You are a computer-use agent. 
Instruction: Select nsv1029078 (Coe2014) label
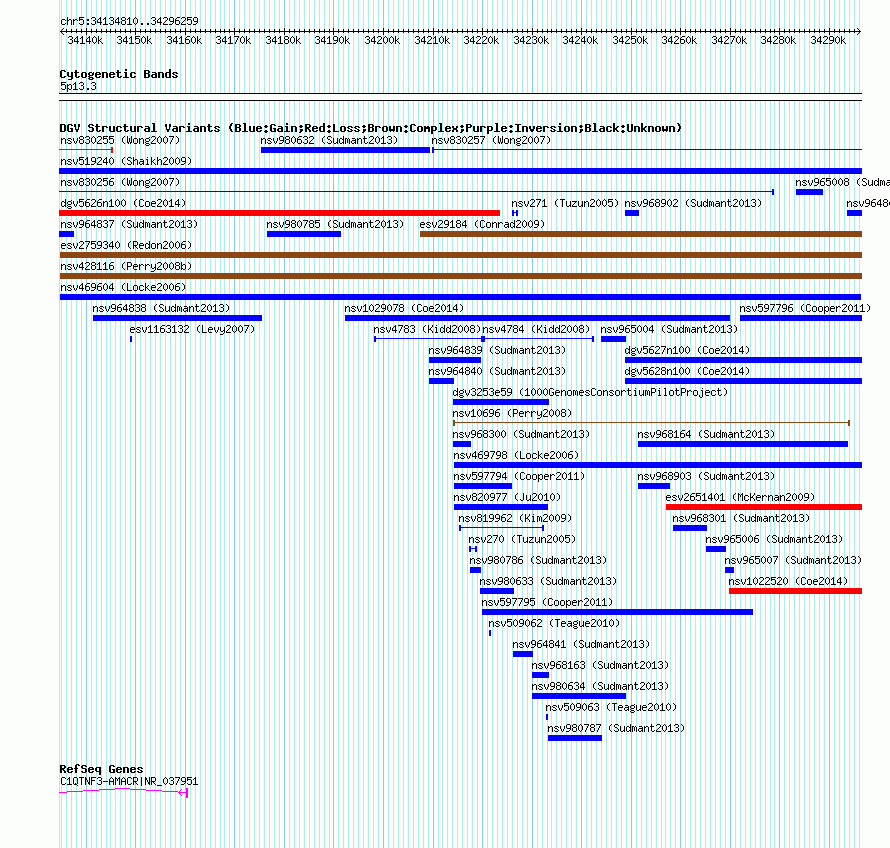[x=404, y=308]
